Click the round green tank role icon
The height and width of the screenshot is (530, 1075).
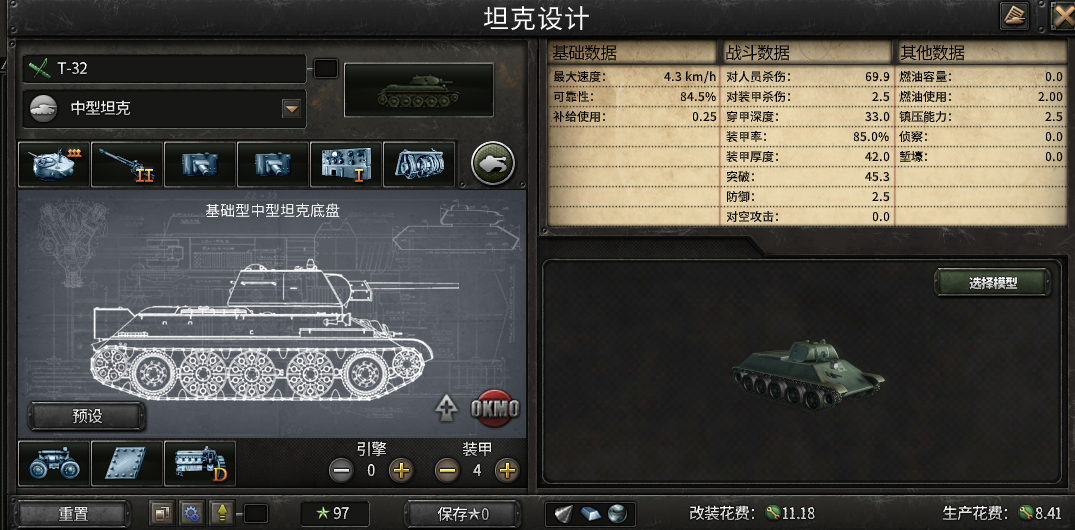(x=494, y=164)
